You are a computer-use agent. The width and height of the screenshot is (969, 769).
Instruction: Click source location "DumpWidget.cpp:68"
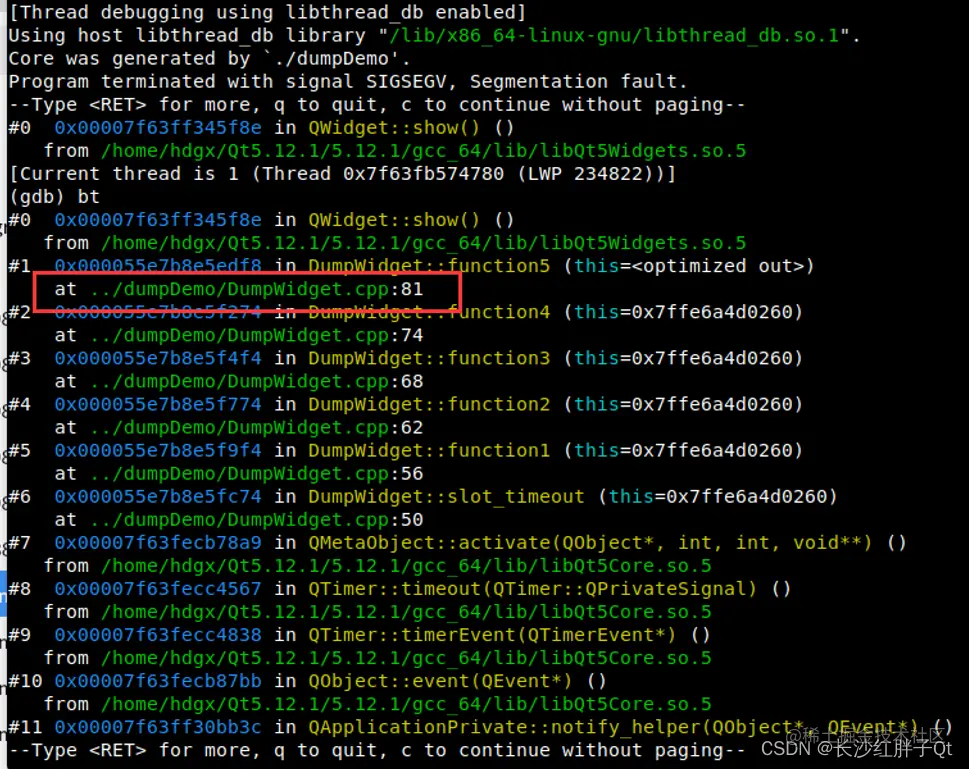point(325,381)
